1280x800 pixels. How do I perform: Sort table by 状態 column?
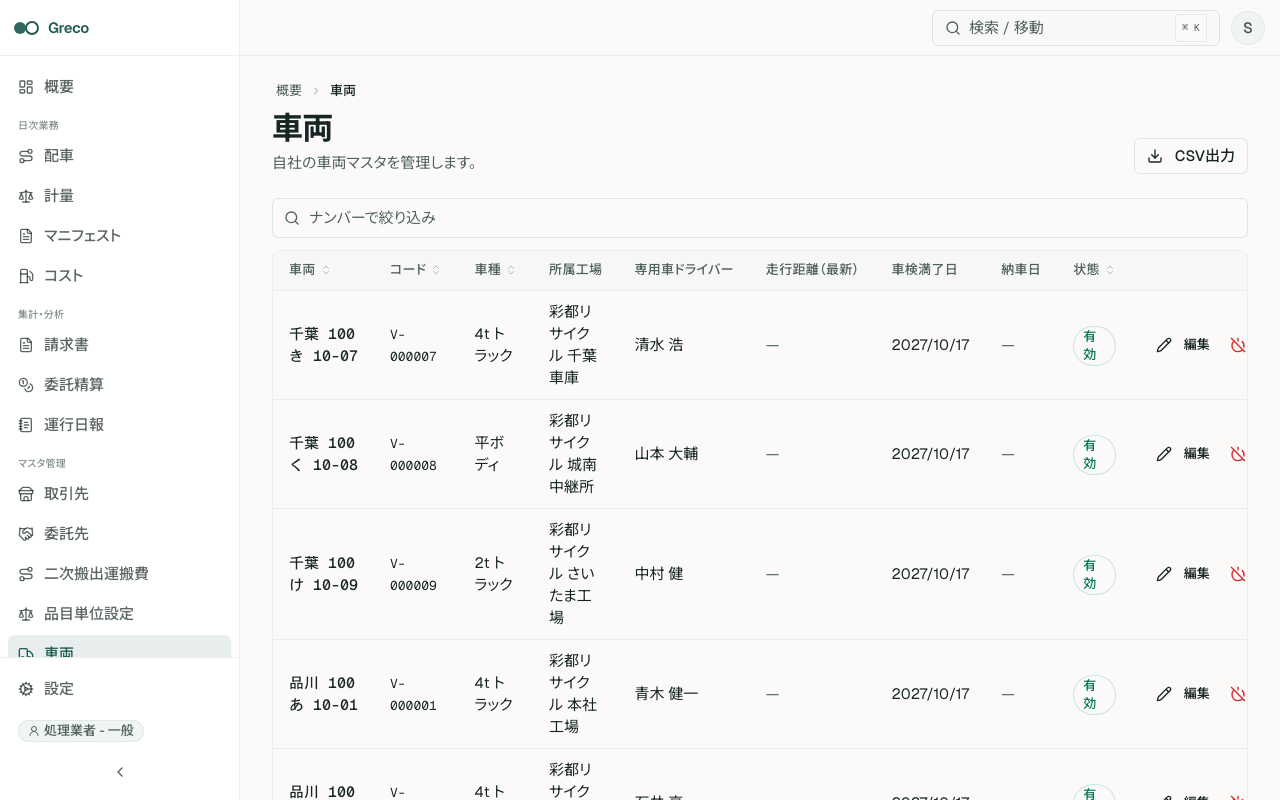(1094, 270)
